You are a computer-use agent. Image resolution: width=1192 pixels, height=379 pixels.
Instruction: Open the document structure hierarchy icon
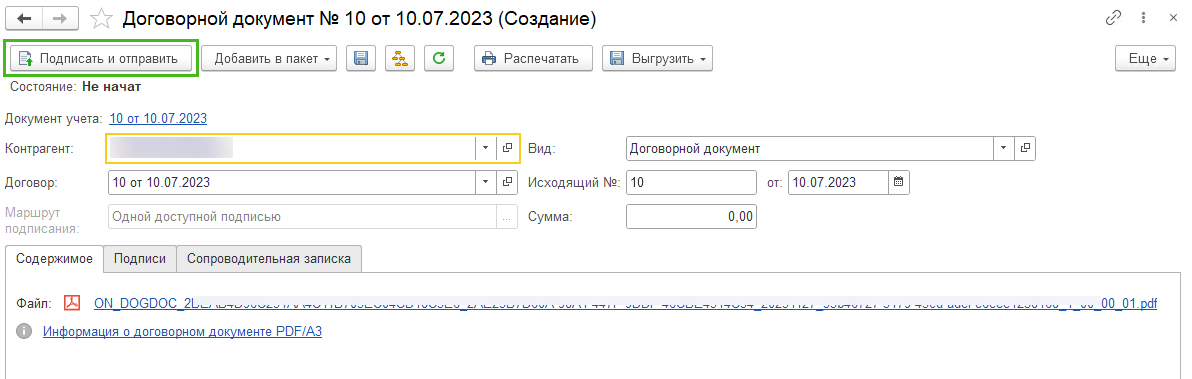[400, 58]
